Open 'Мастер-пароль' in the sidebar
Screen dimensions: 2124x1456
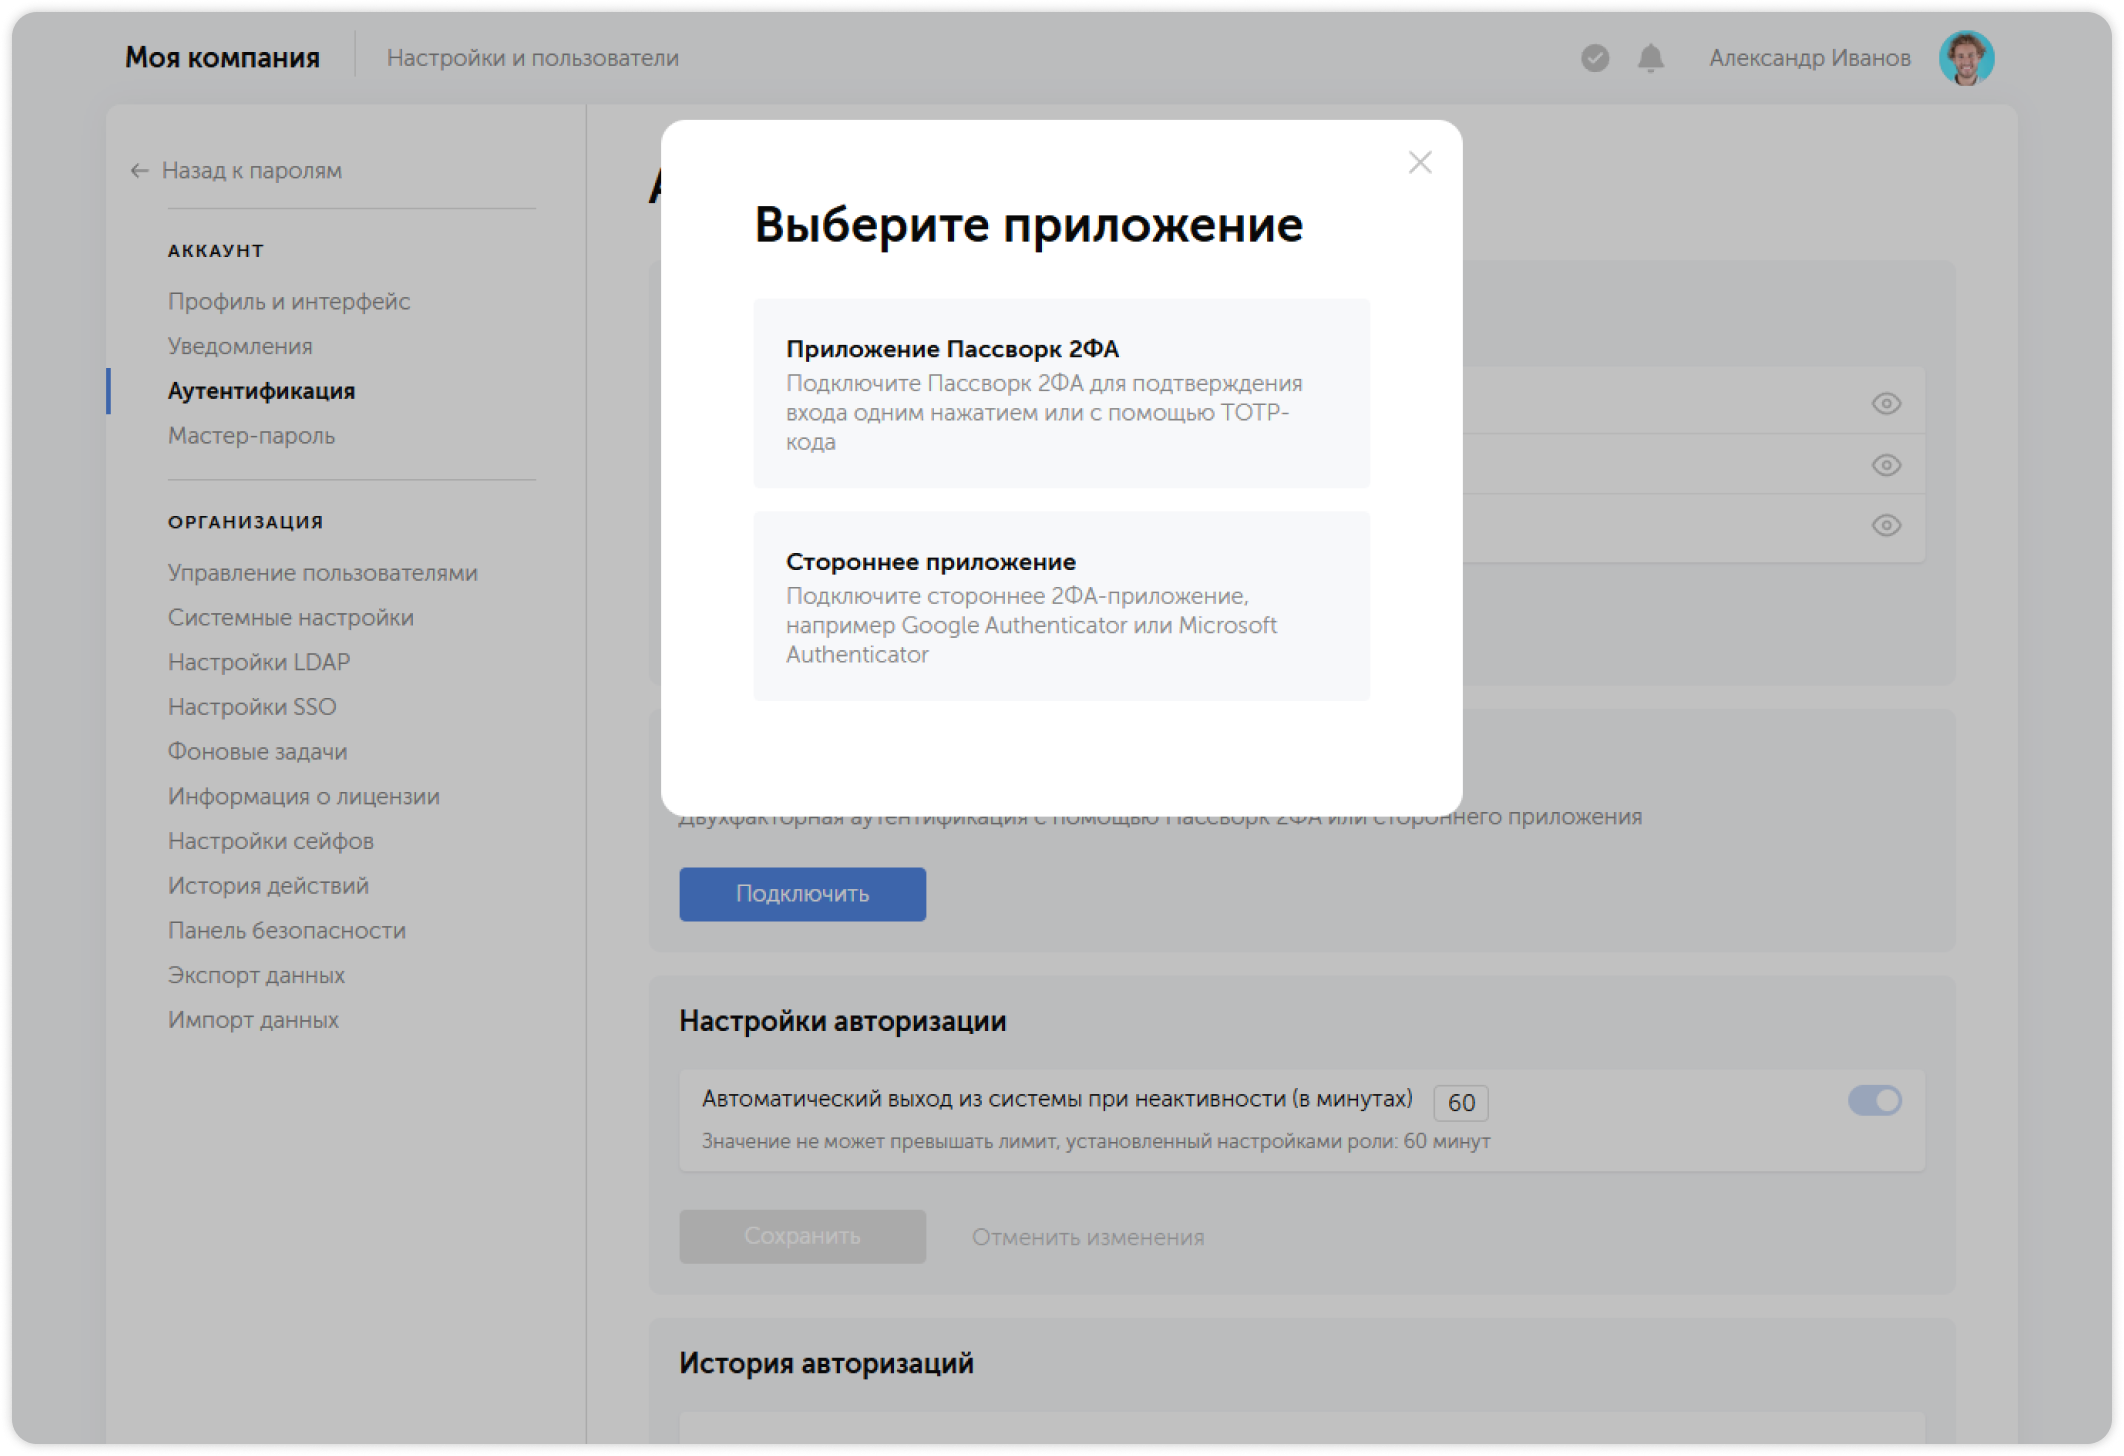click(x=250, y=435)
